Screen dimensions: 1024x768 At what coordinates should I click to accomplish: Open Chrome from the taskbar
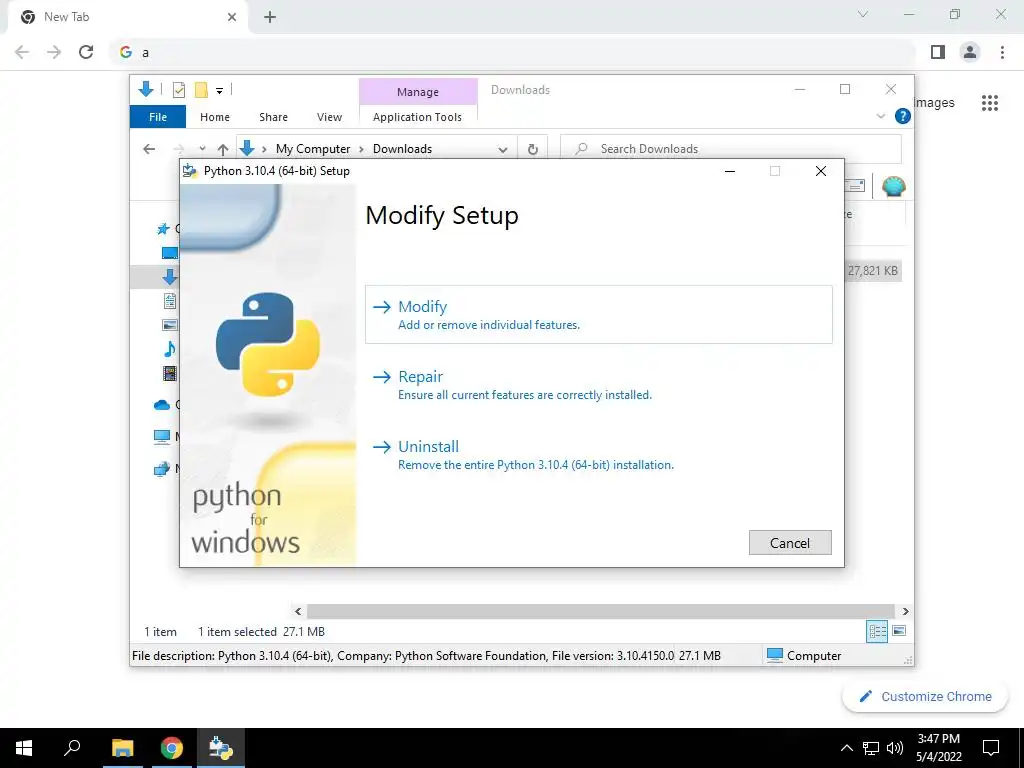pos(172,748)
